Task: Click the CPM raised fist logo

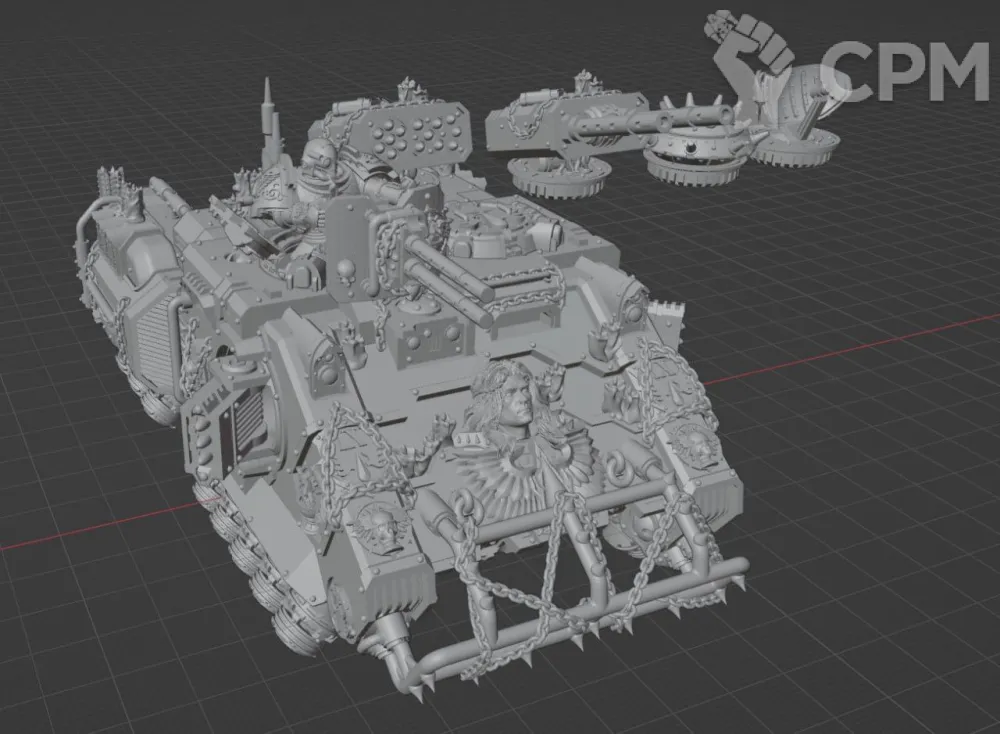Action: coord(752,55)
